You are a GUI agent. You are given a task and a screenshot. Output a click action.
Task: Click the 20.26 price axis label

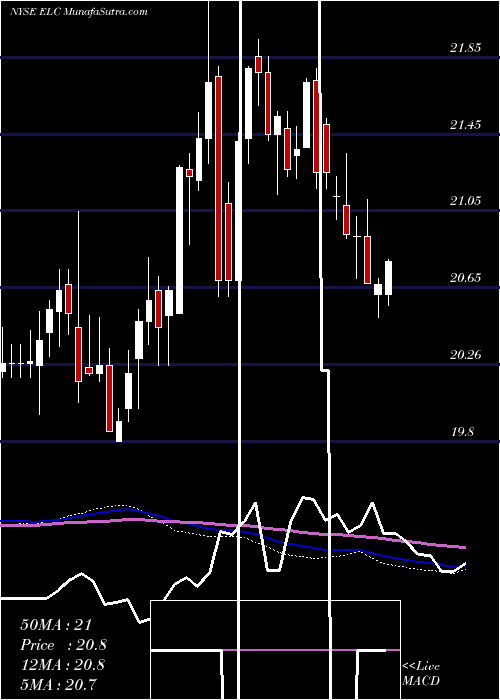coord(466,355)
